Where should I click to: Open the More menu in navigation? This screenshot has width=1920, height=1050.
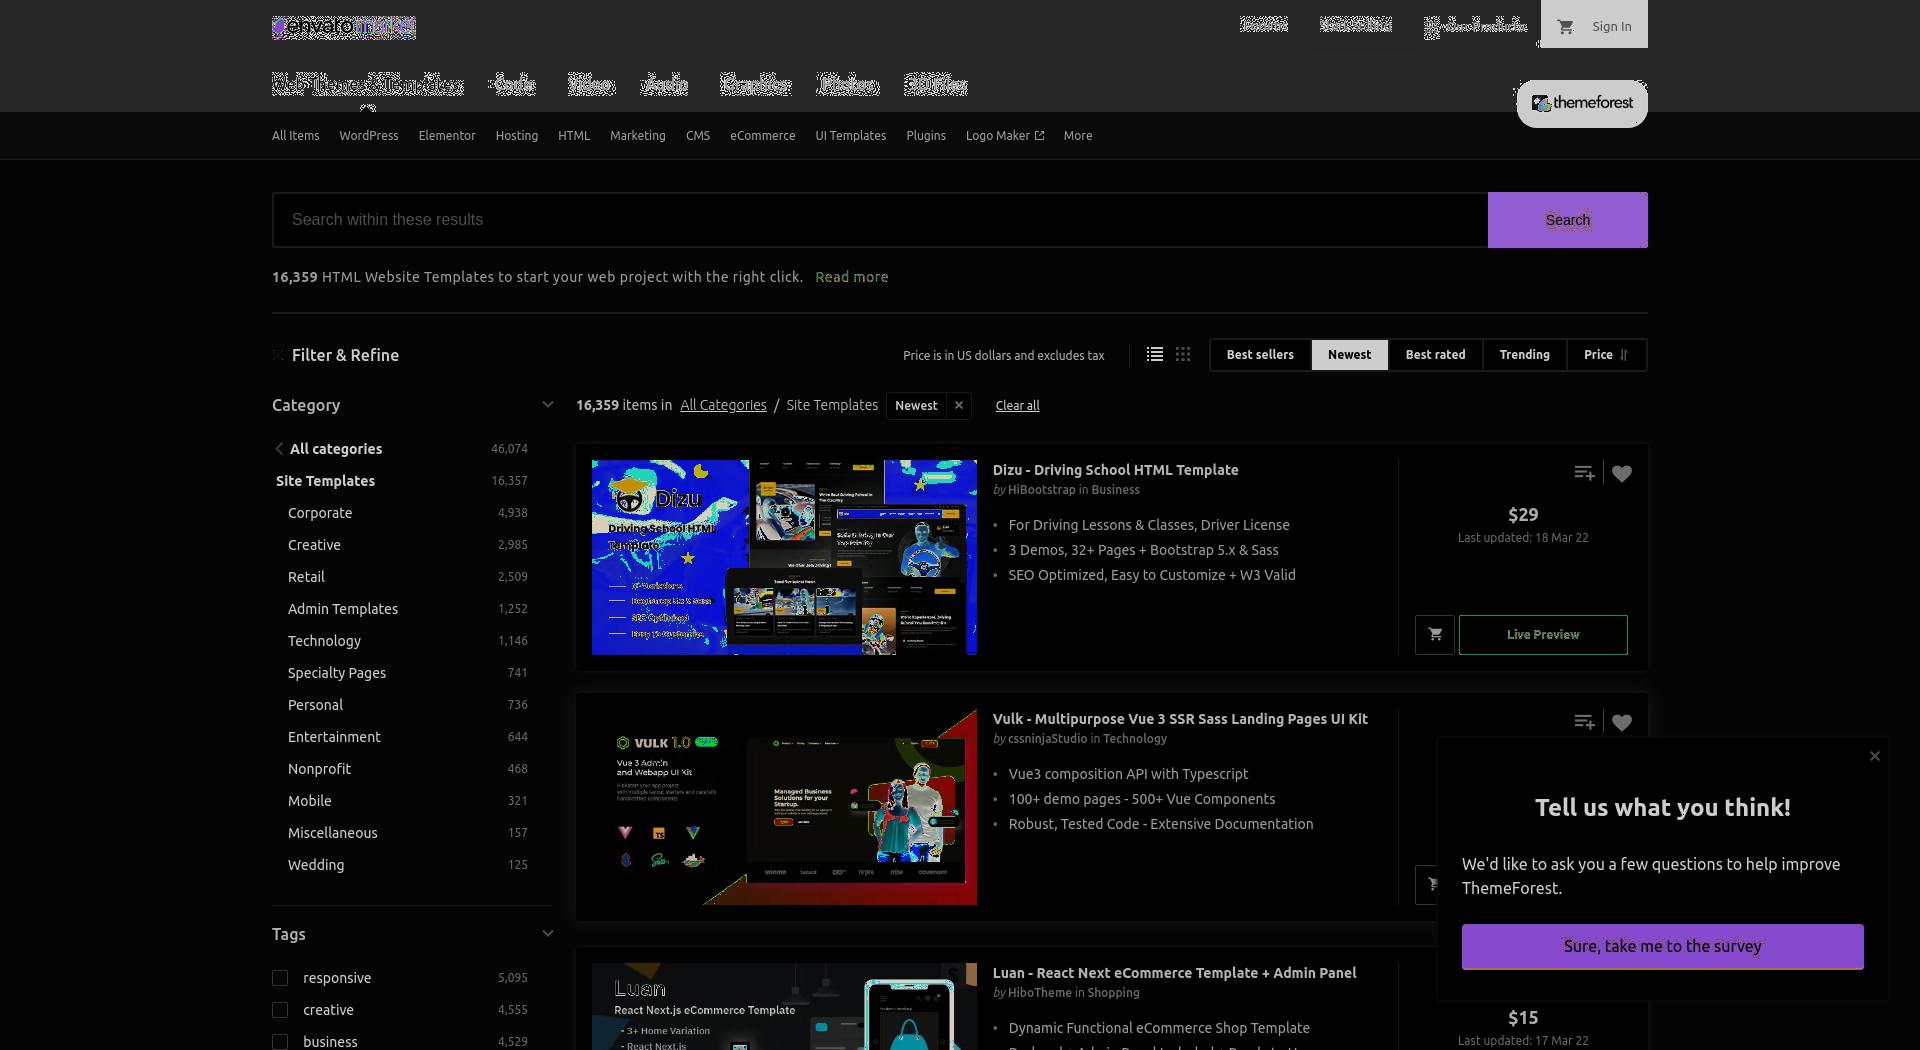[x=1078, y=136]
